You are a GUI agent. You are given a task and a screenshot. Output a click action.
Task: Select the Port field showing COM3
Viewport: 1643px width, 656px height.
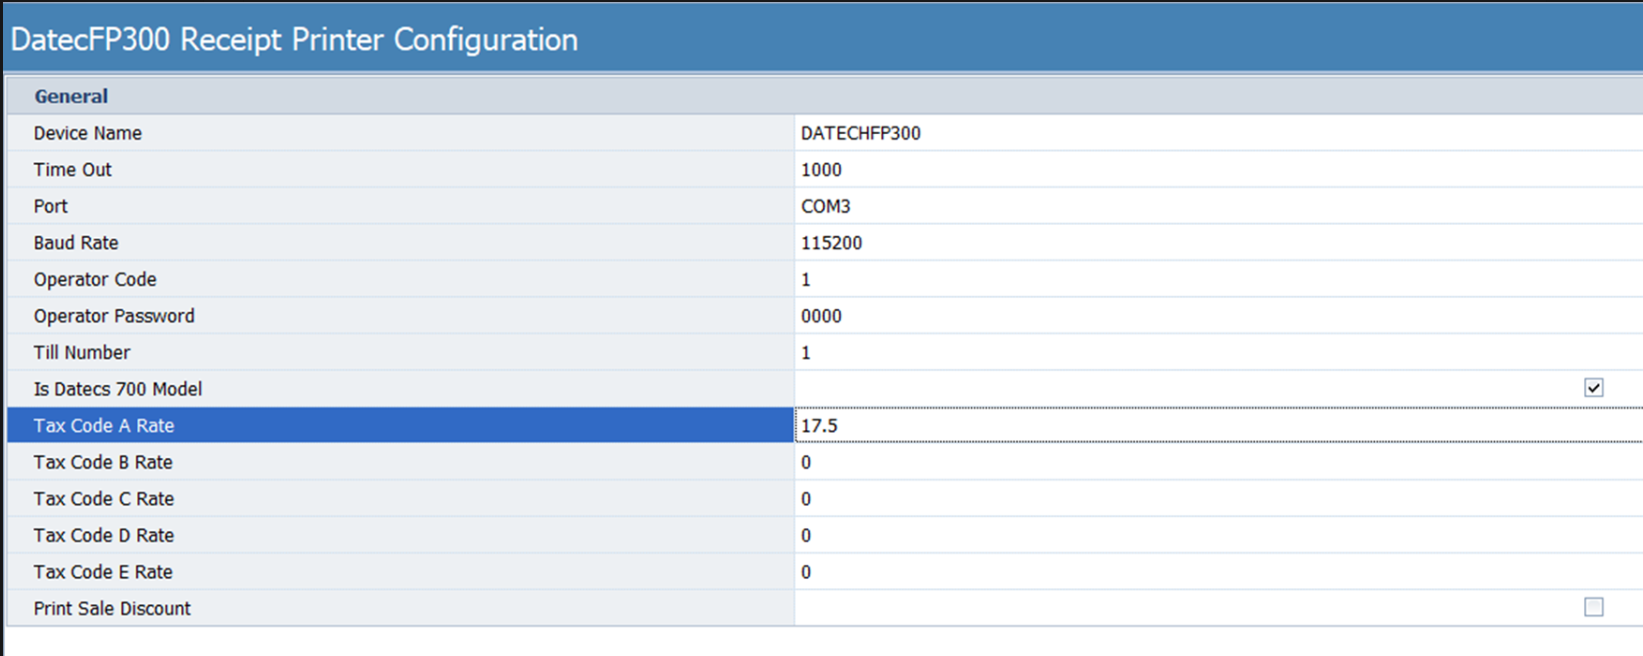click(1215, 206)
